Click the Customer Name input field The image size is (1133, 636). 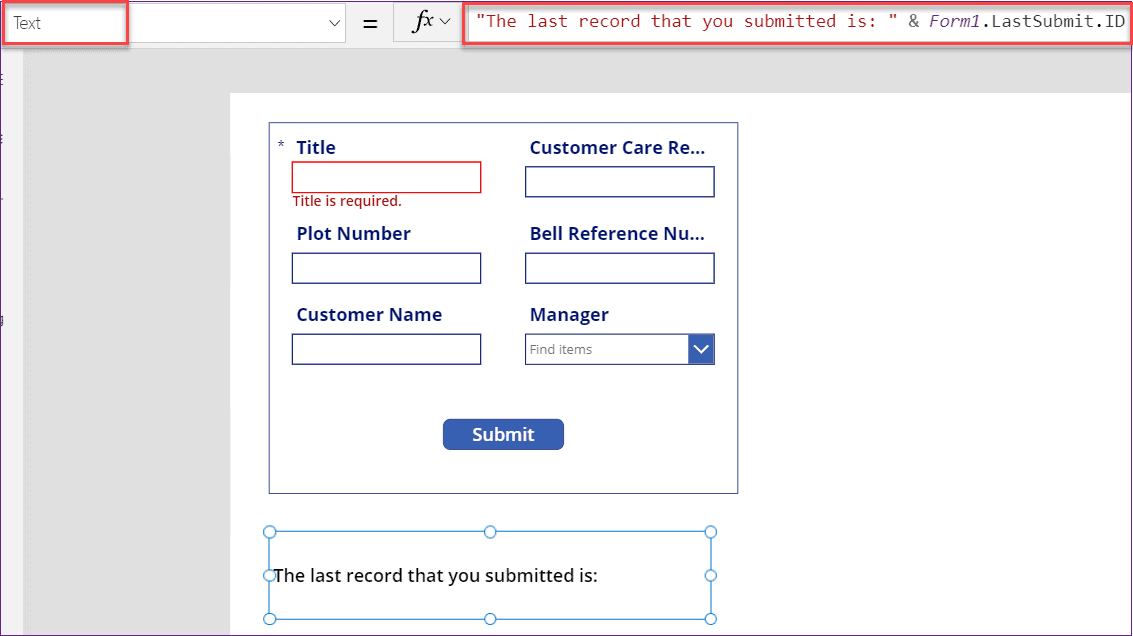click(x=386, y=349)
